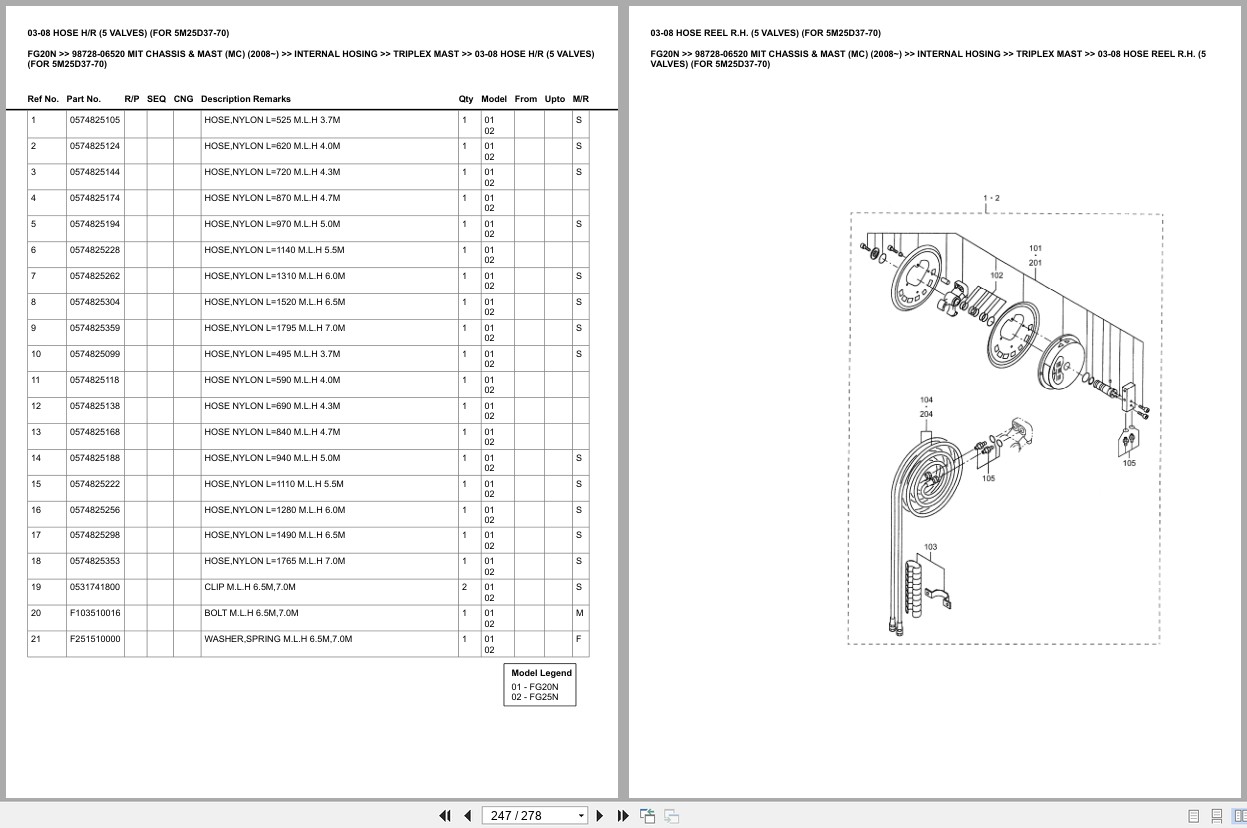The image size is (1247, 828).
Task: Click part number 0574825118
Action: [95, 380]
